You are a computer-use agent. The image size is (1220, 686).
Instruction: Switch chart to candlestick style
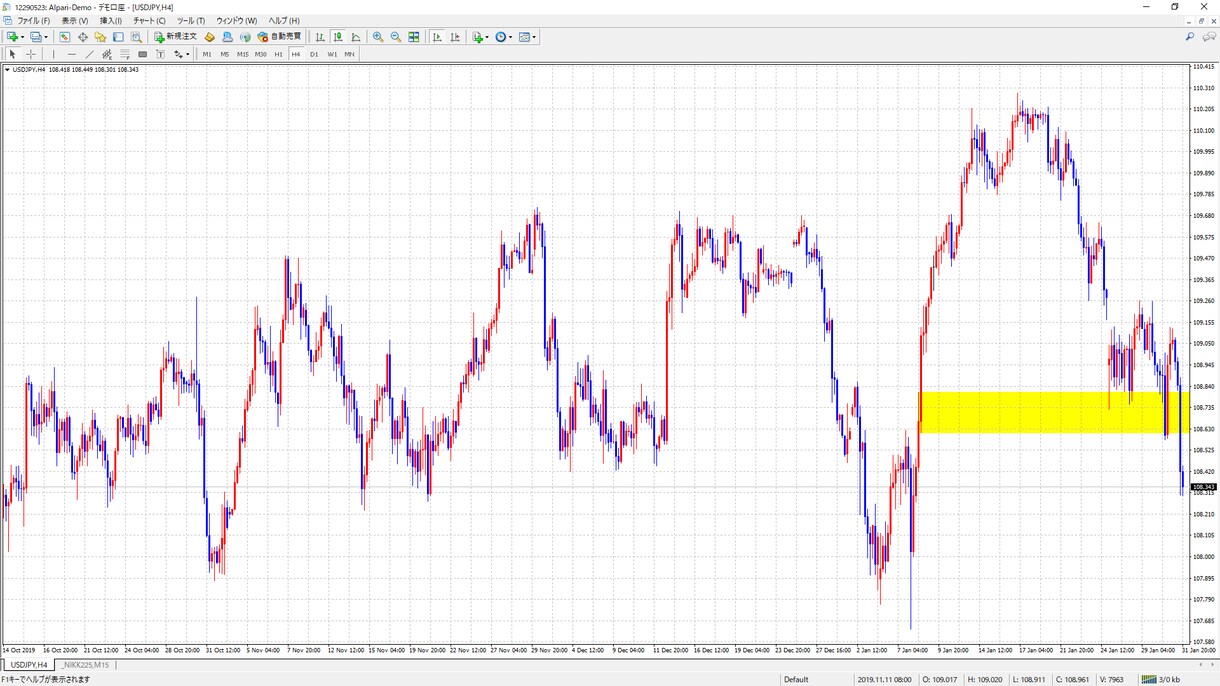[338, 37]
